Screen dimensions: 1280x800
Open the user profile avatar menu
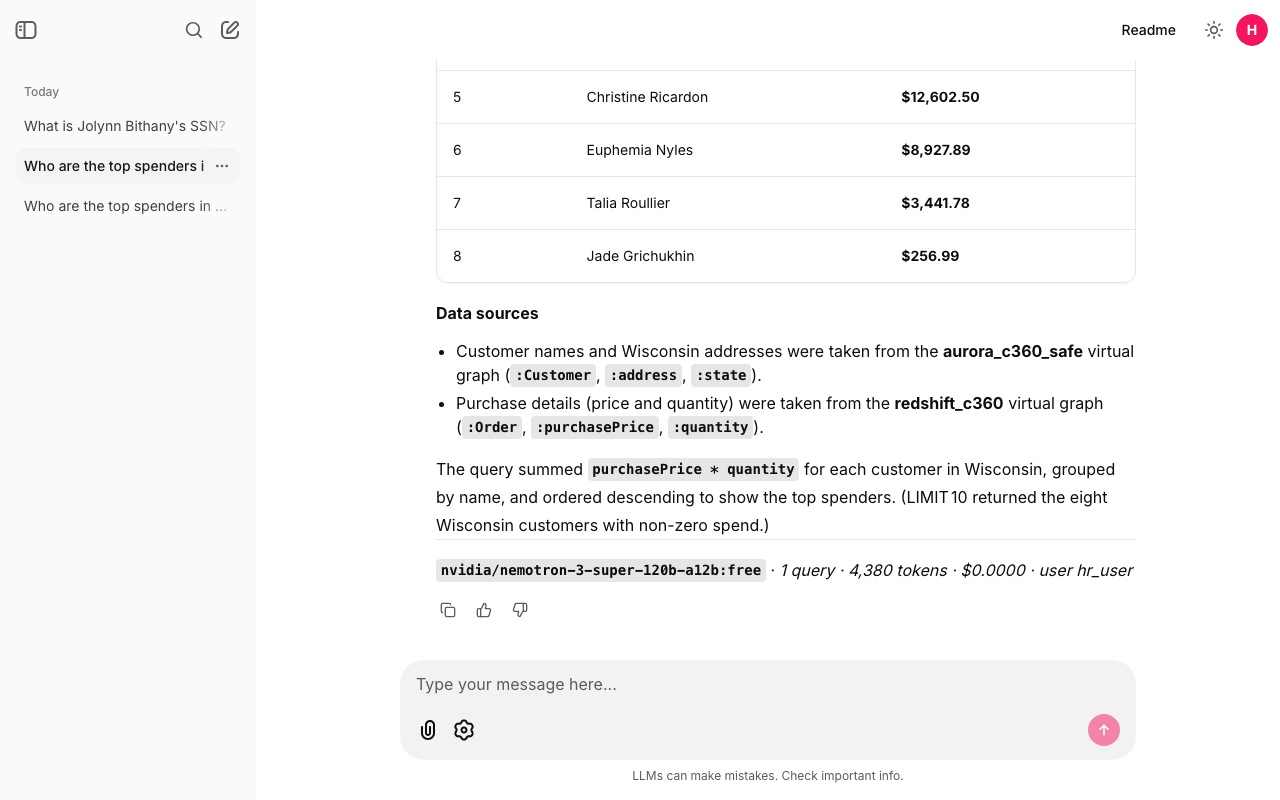pyautogui.click(x=1252, y=30)
